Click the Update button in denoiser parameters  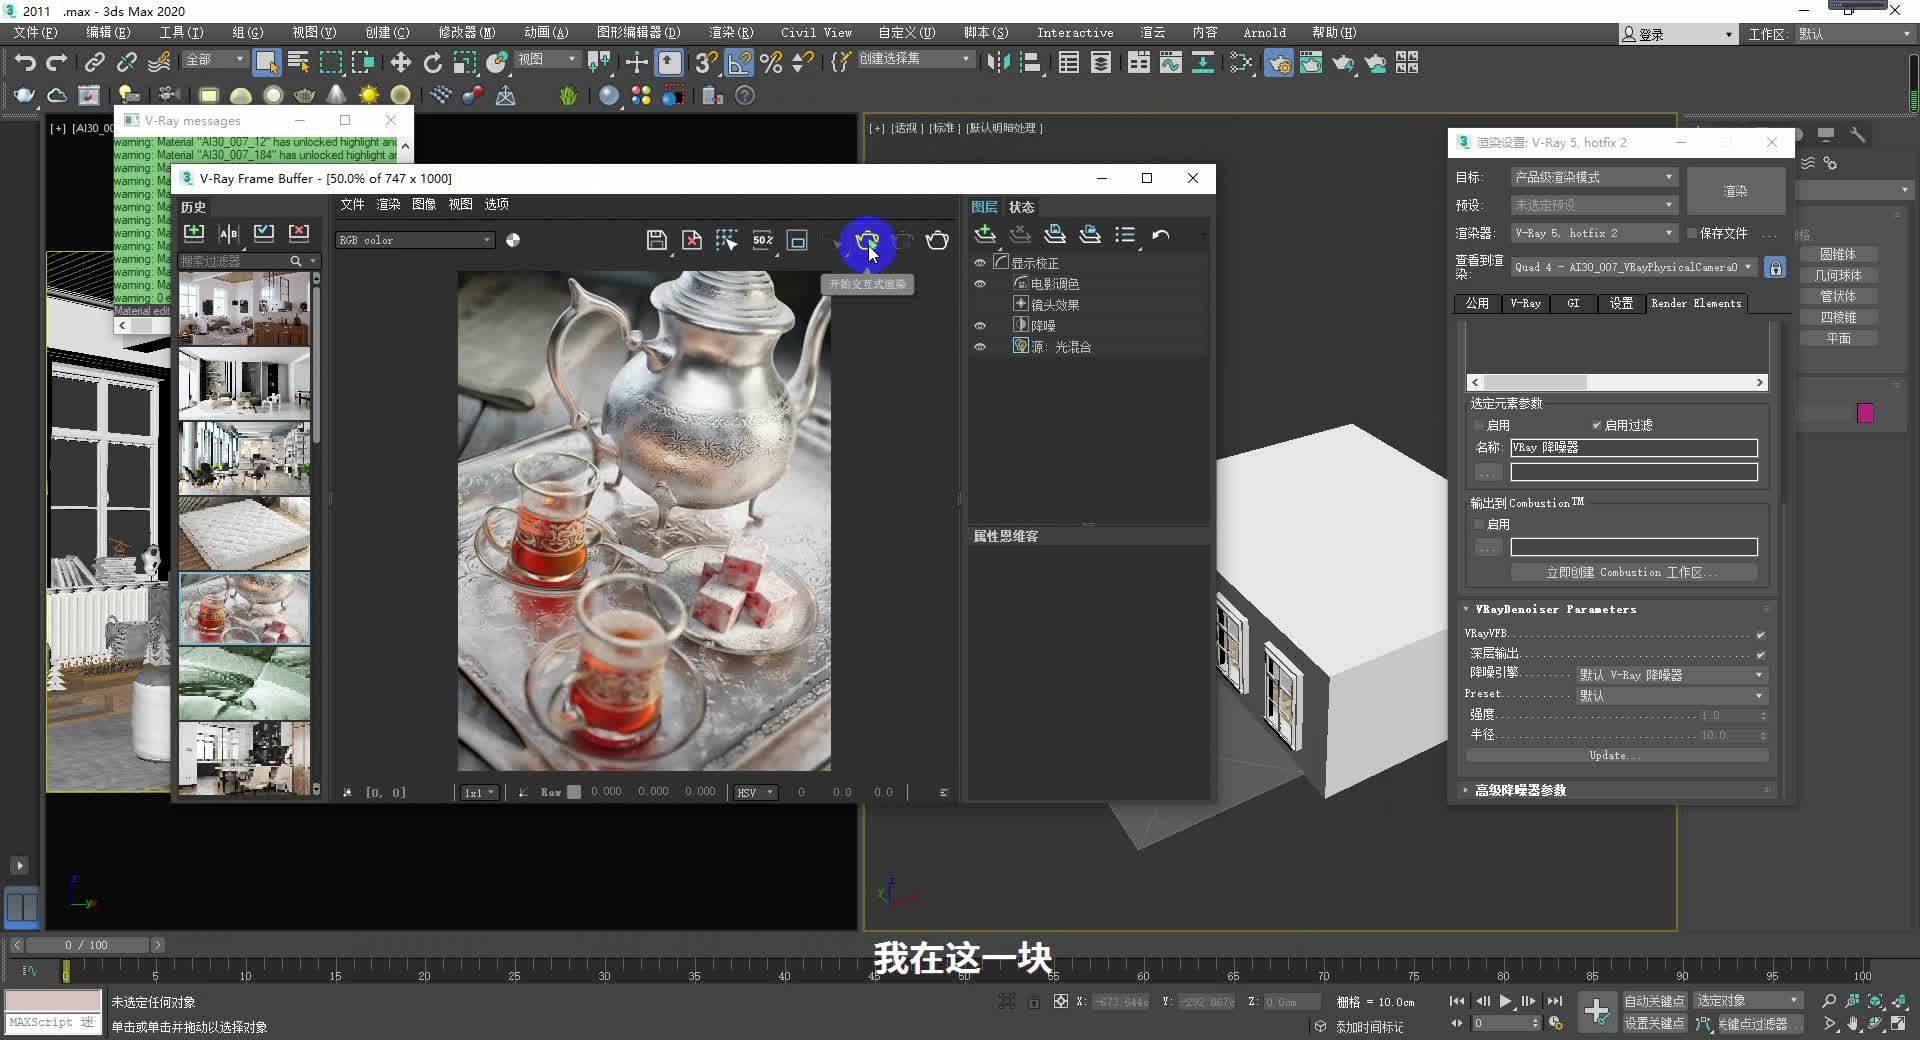(1613, 755)
